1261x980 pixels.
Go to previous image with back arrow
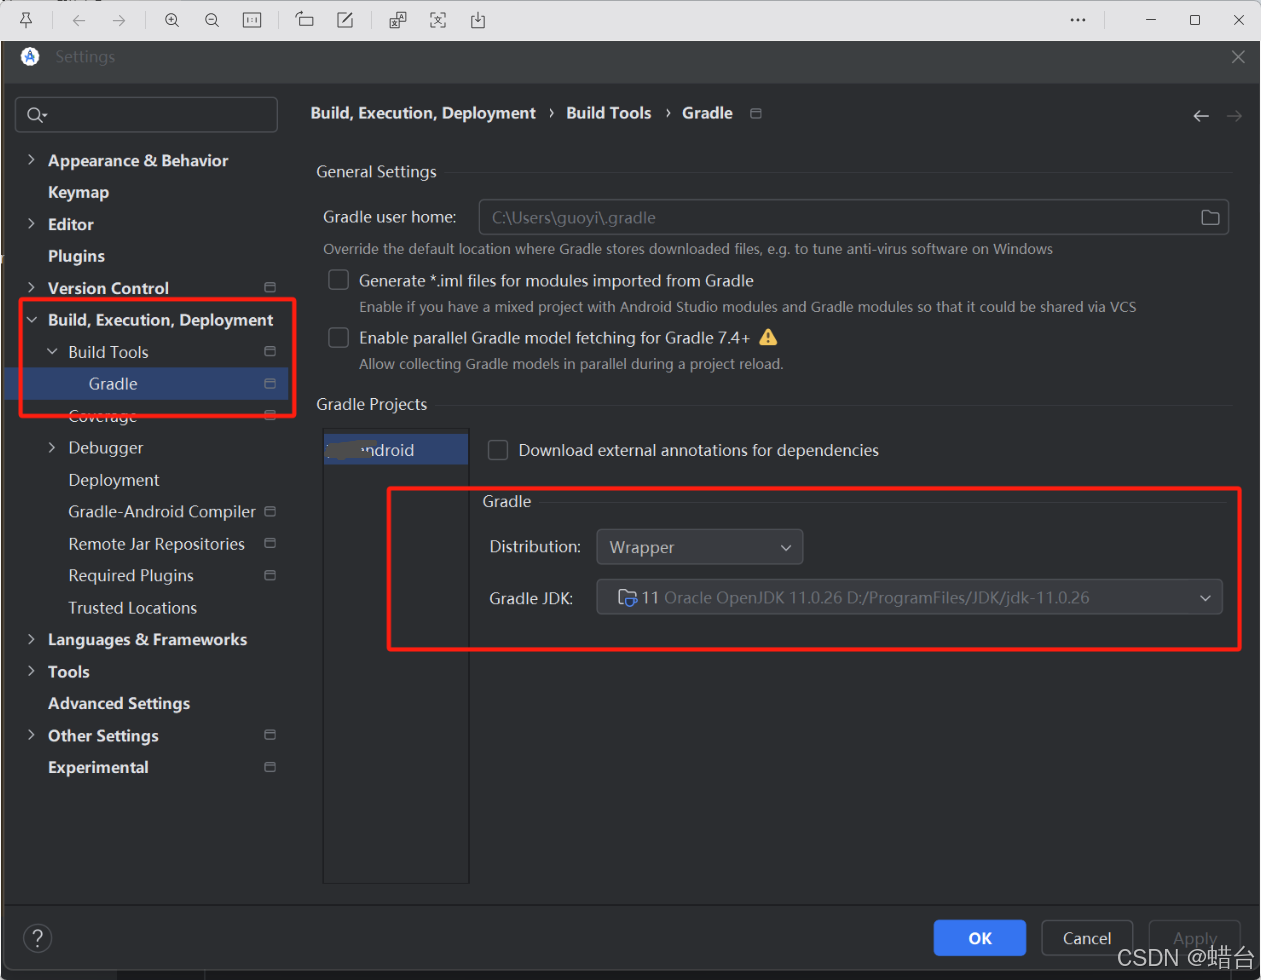[79, 20]
